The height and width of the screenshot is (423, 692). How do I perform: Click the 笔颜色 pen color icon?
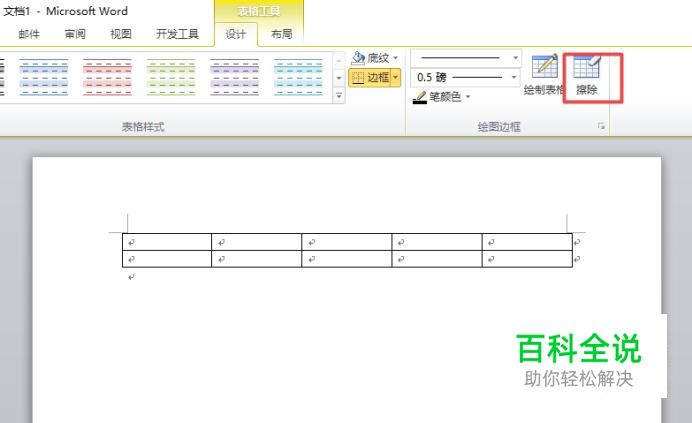(420, 97)
